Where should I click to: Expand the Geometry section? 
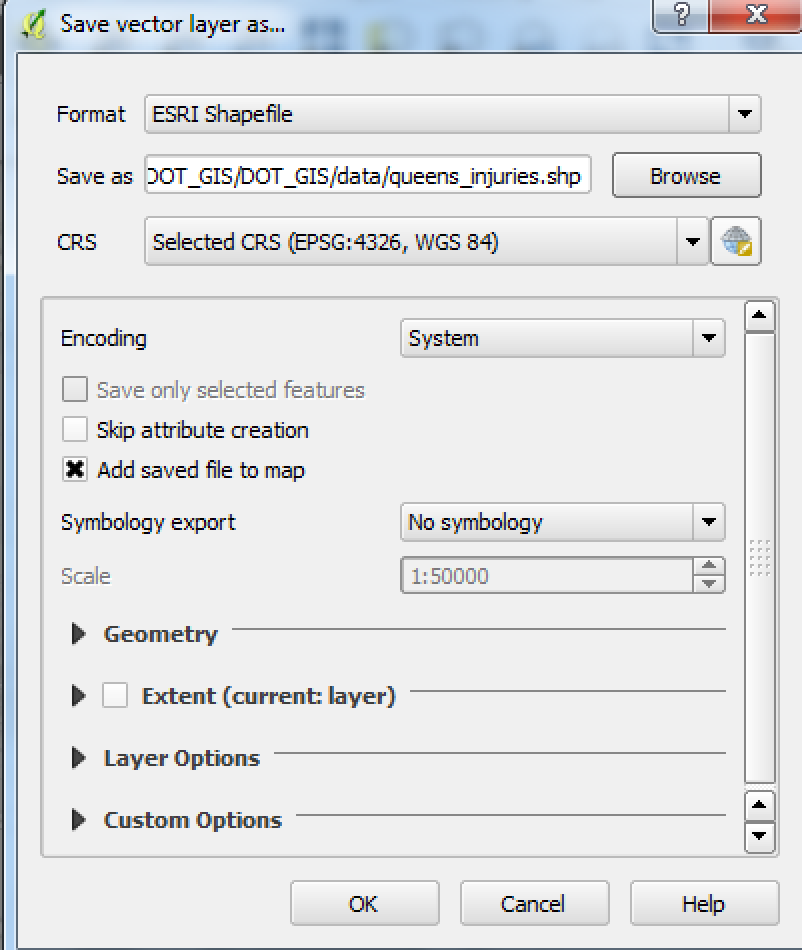pyautogui.click(x=80, y=634)
